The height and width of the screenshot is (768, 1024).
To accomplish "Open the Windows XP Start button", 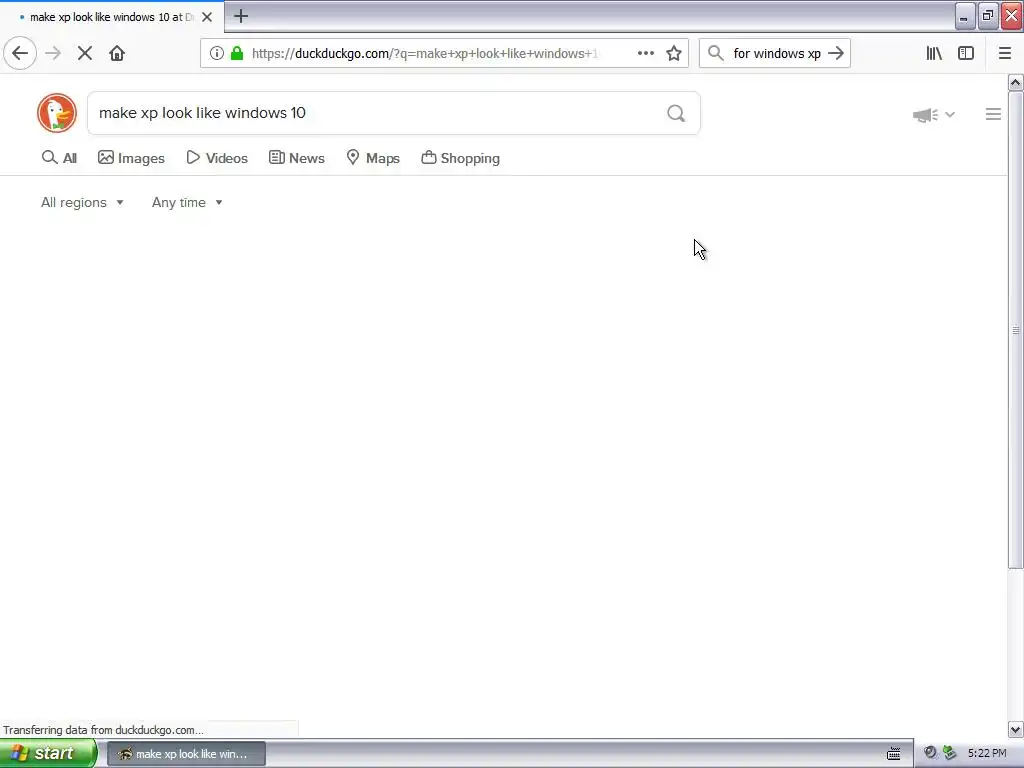I will tap(48, 753).
